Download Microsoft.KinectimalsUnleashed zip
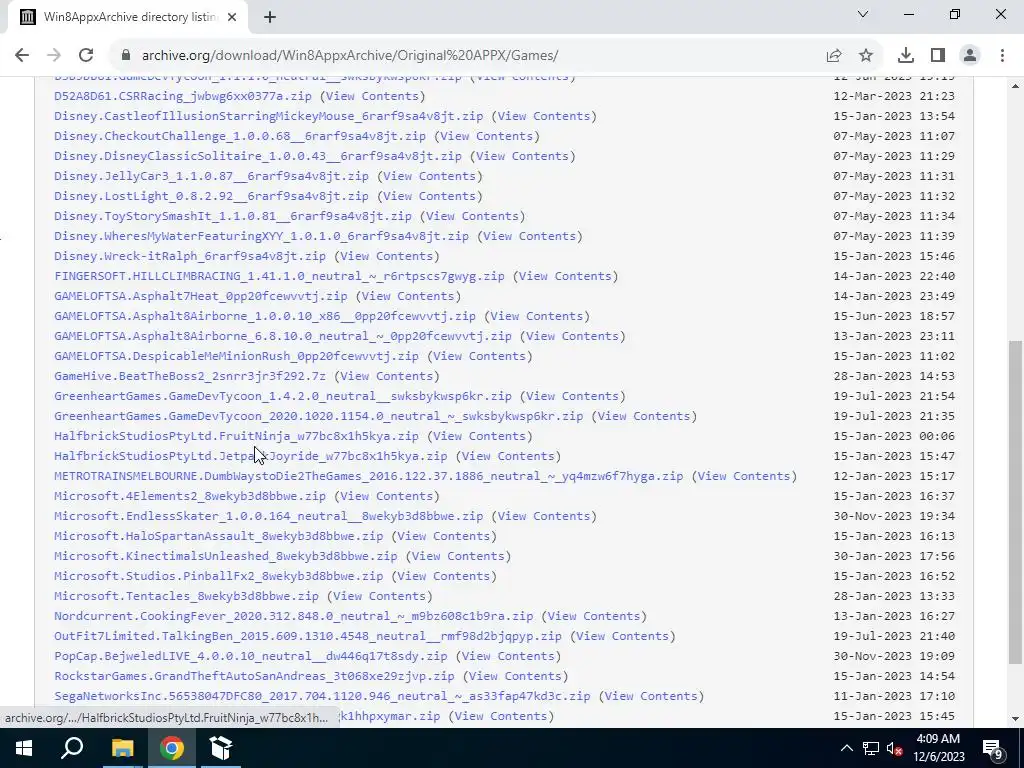This screenshot has height=768, width=1024. [225, 556]
